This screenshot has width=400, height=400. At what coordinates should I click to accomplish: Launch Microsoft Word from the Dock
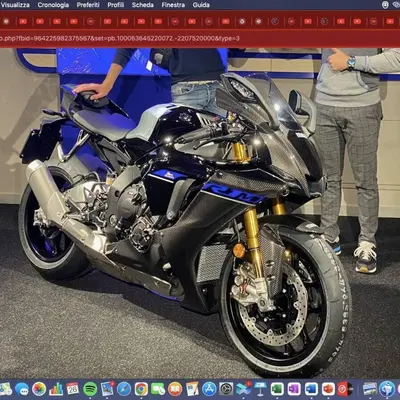[311, 389]
